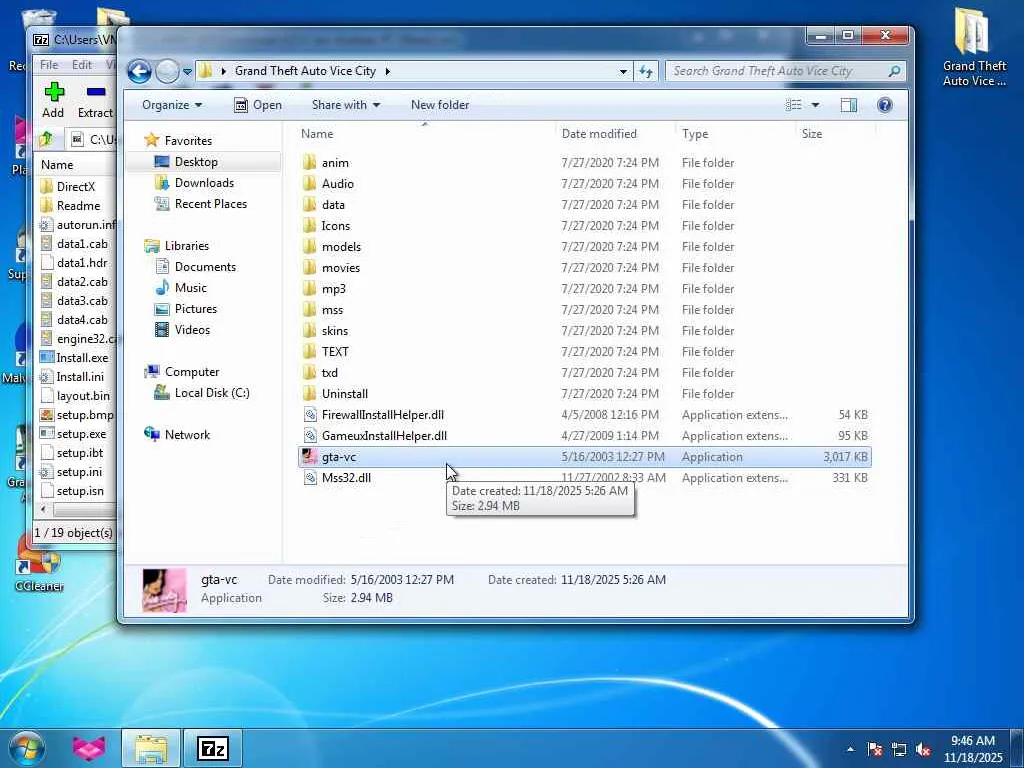The width and height of the screenshot is (1024, 768).
Task: Click the refresh button beside address bar
Action: point(646,71)
